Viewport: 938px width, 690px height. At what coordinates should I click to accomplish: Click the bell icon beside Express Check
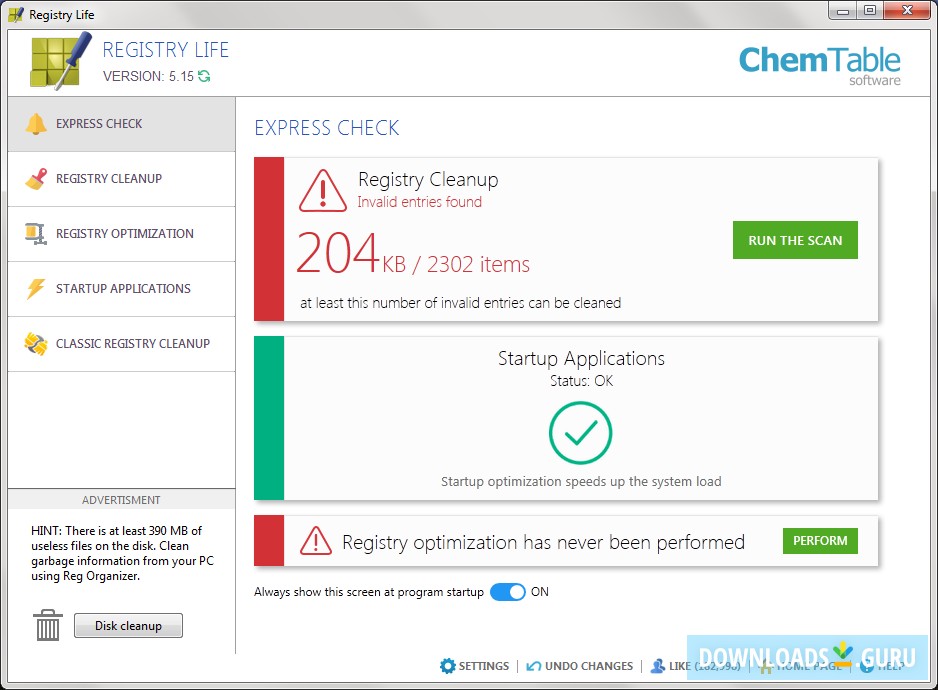tap(36, 124)
